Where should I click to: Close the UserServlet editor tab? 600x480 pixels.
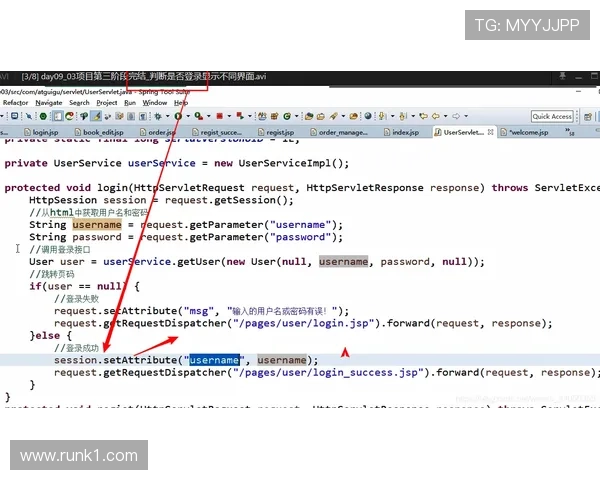(x=491, y=132)
